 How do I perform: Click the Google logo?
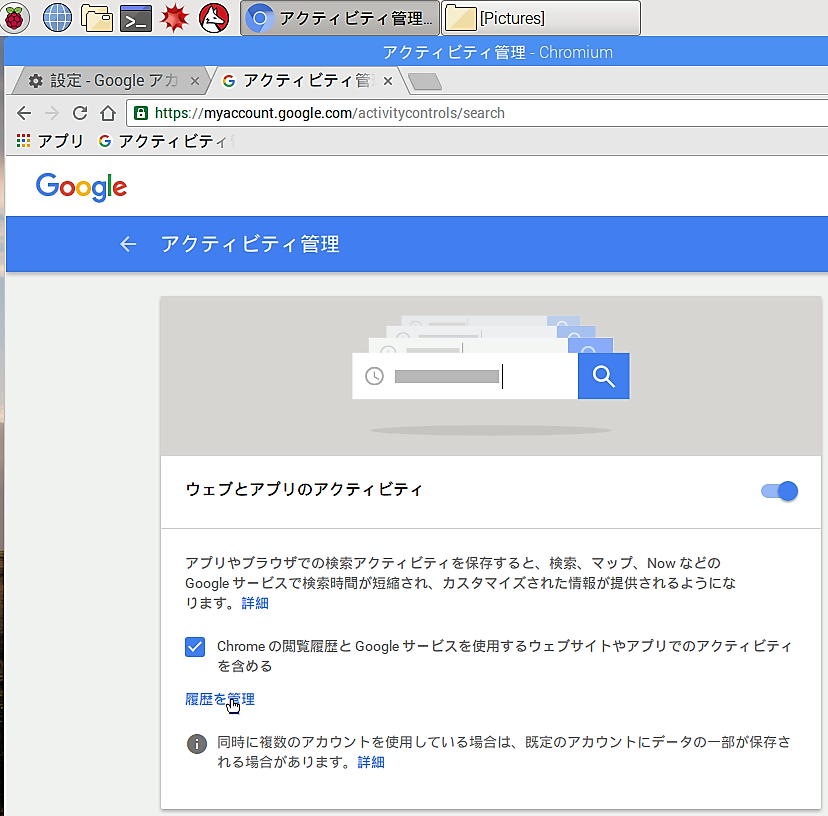(x=81, y=187)
